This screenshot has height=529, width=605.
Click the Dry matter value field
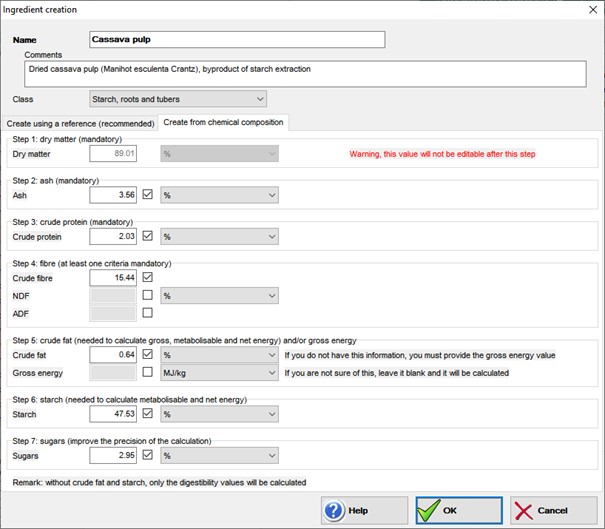113,154
